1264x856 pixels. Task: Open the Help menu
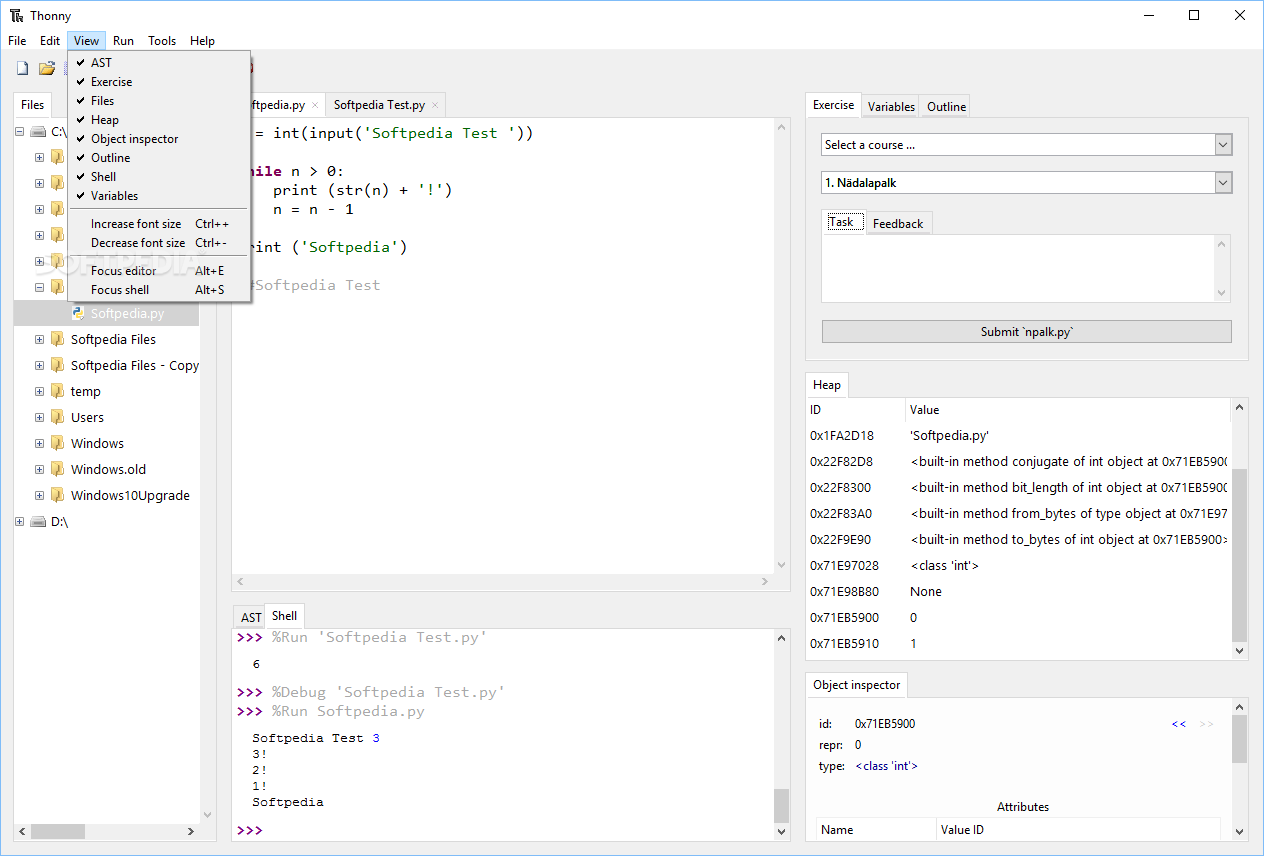click(x=202, y=41)
